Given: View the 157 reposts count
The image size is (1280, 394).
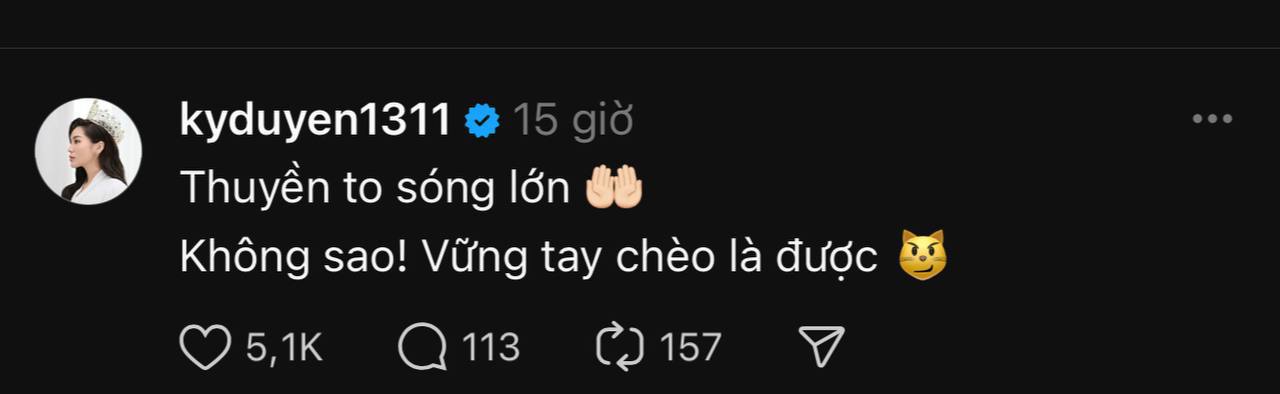Looking at the screenshot, I should click(690, 347).
